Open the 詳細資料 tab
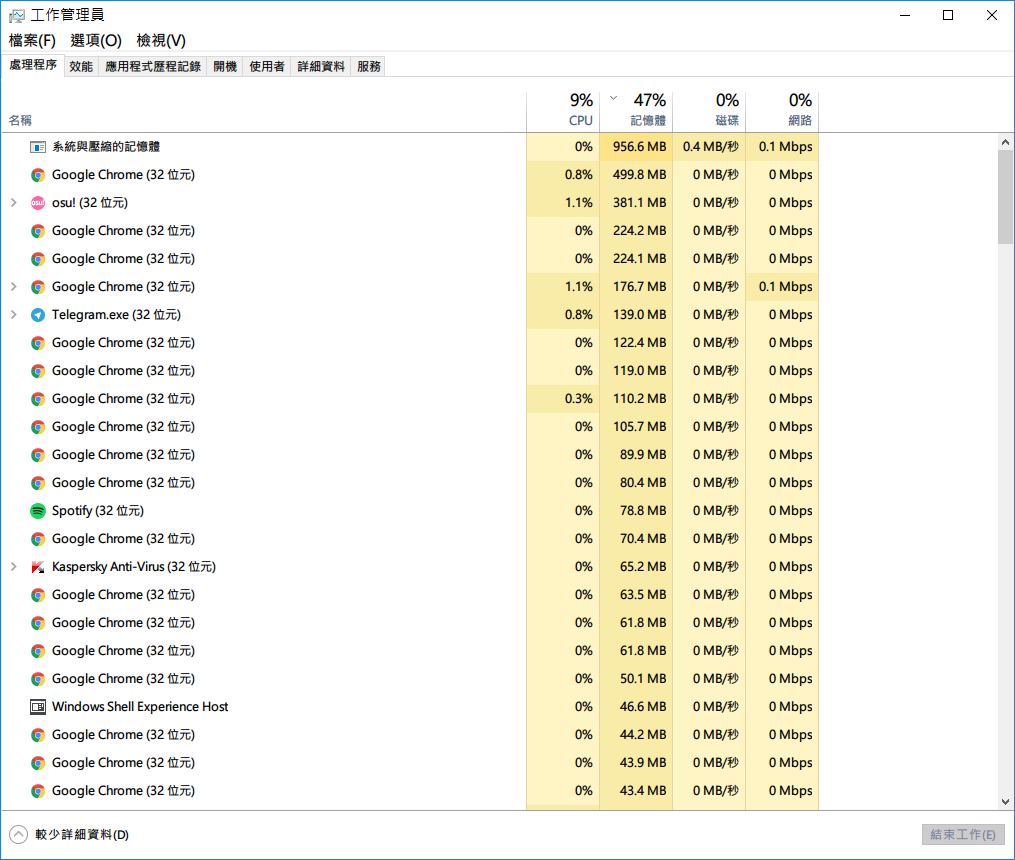This screenshot has width=1015, height=860. click(x=321, y=67)
